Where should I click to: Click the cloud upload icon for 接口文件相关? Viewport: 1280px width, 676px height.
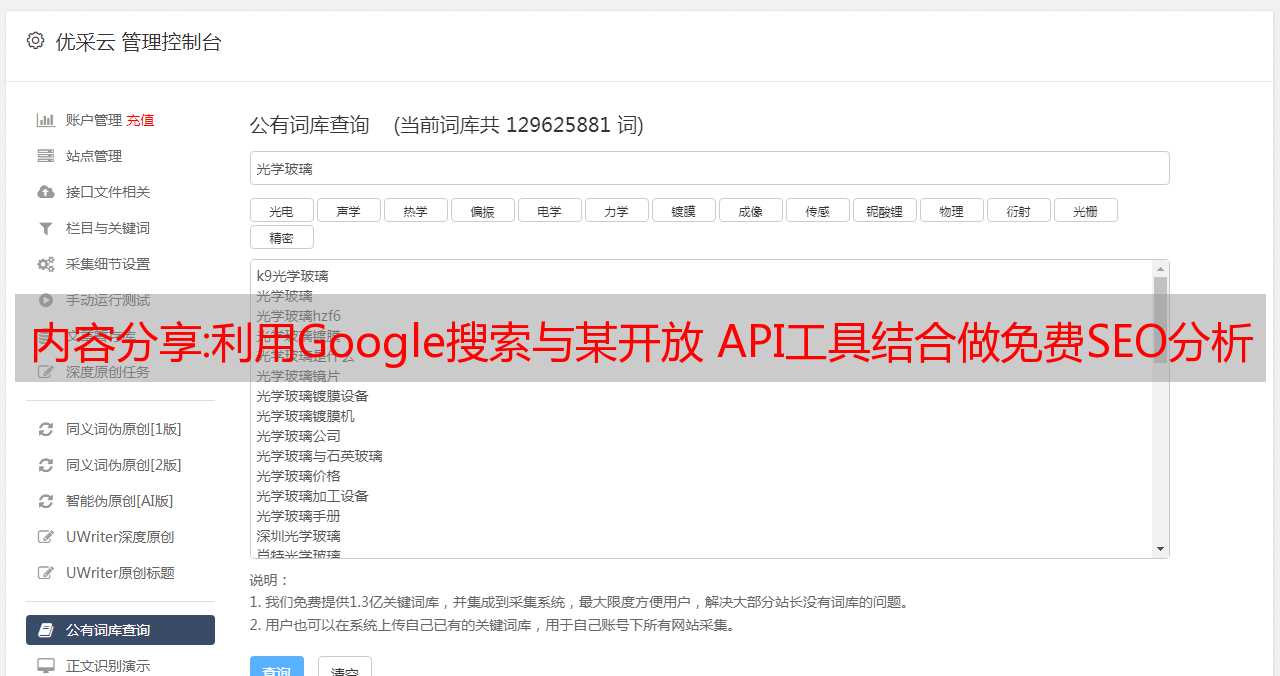point(46,192)
